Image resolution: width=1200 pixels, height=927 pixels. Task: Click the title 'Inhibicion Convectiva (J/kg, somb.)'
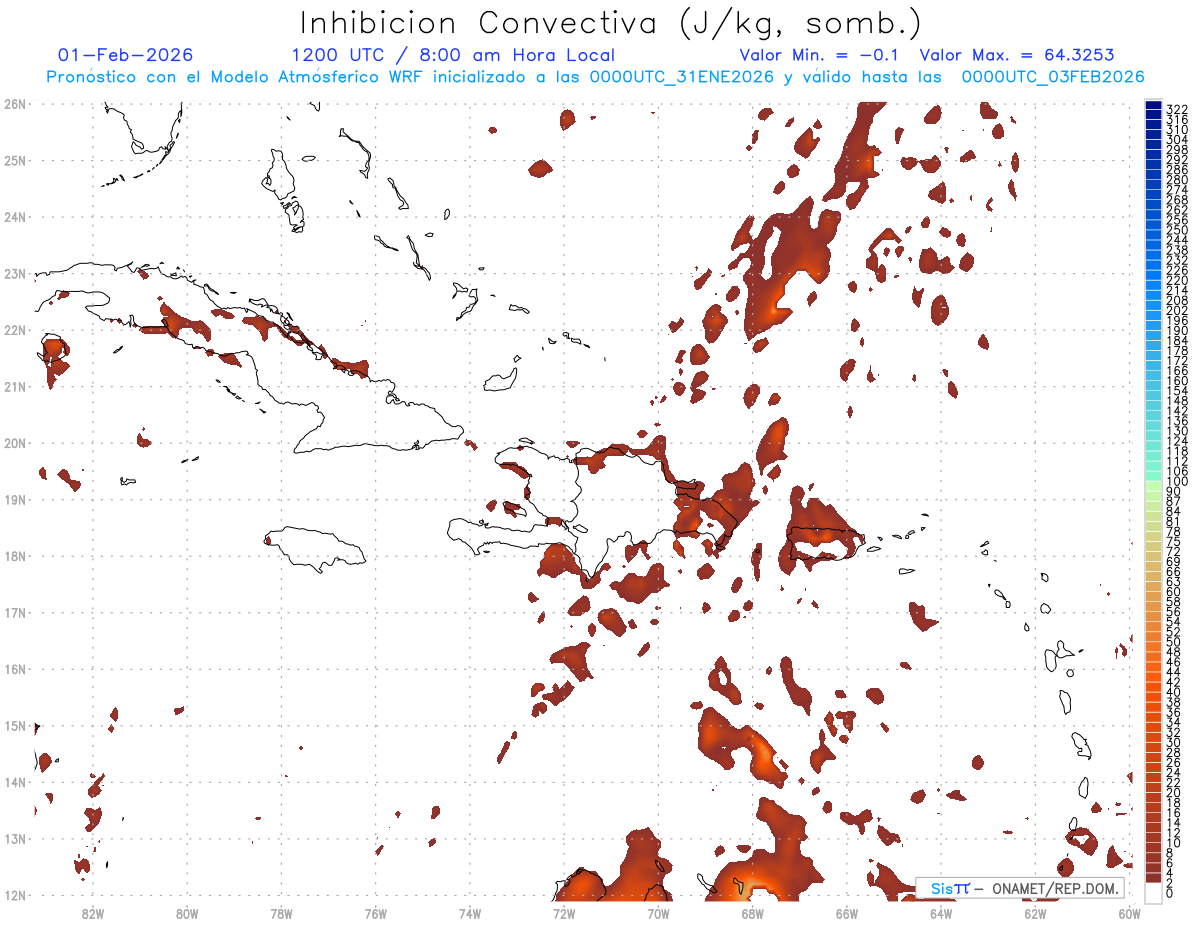(610, 24)
